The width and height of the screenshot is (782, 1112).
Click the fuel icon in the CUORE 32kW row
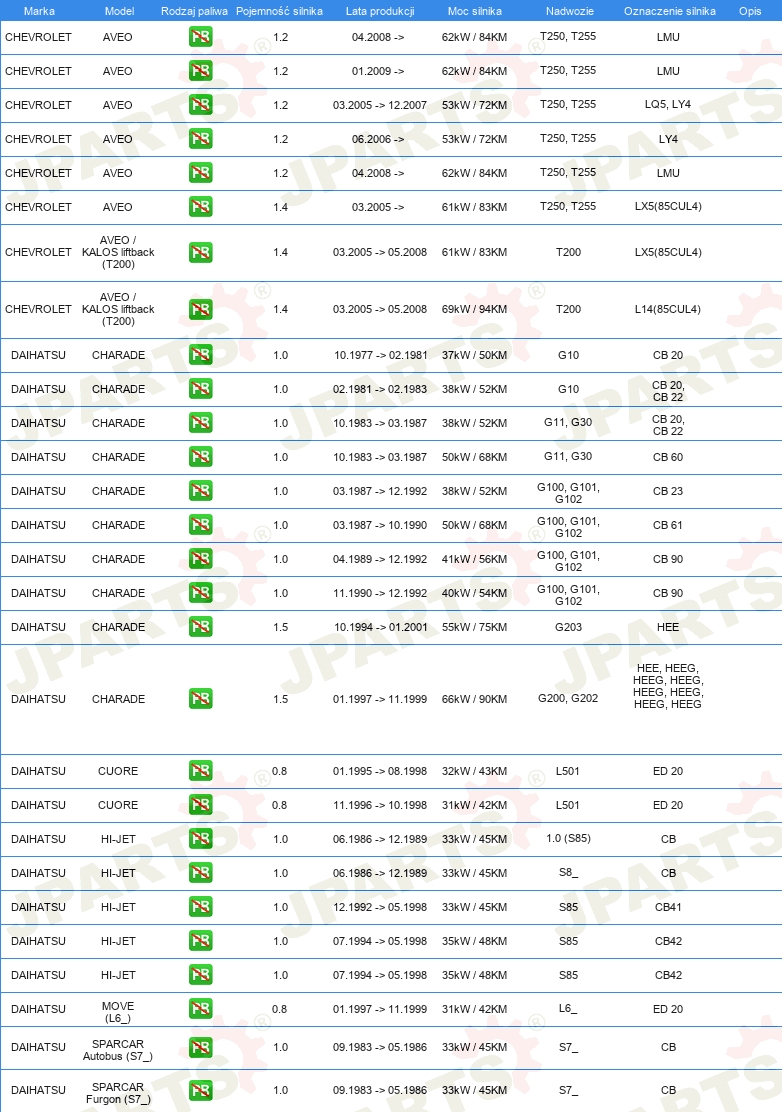pos(201,771)
